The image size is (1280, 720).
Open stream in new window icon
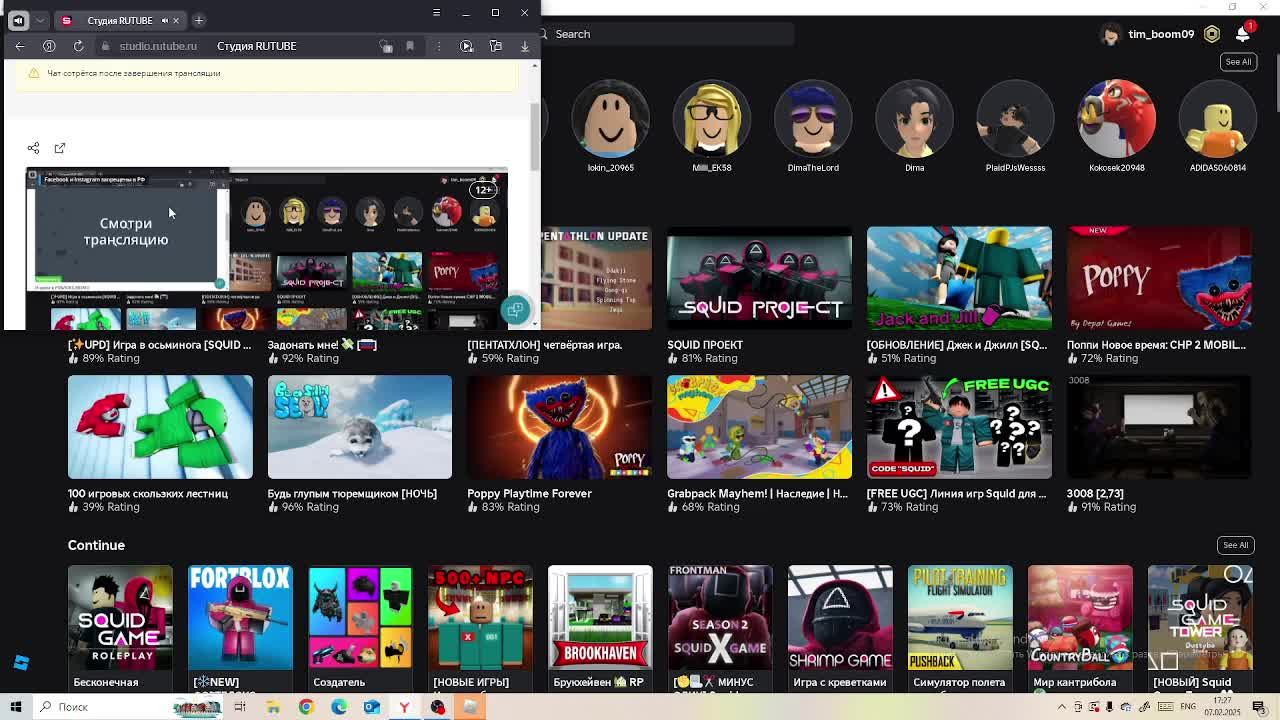coord(60,148)
